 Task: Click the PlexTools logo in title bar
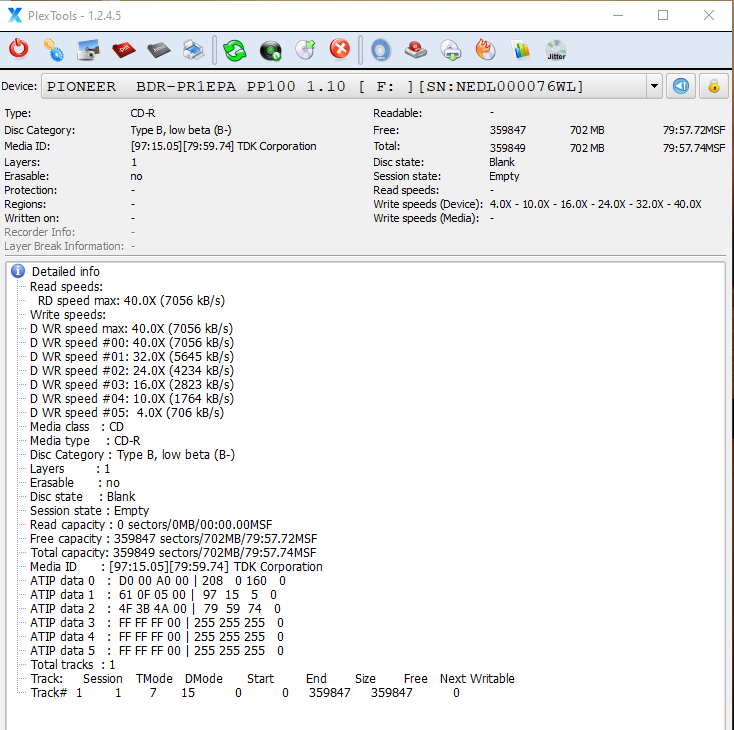pyautogui.click(x=15, y=15)
